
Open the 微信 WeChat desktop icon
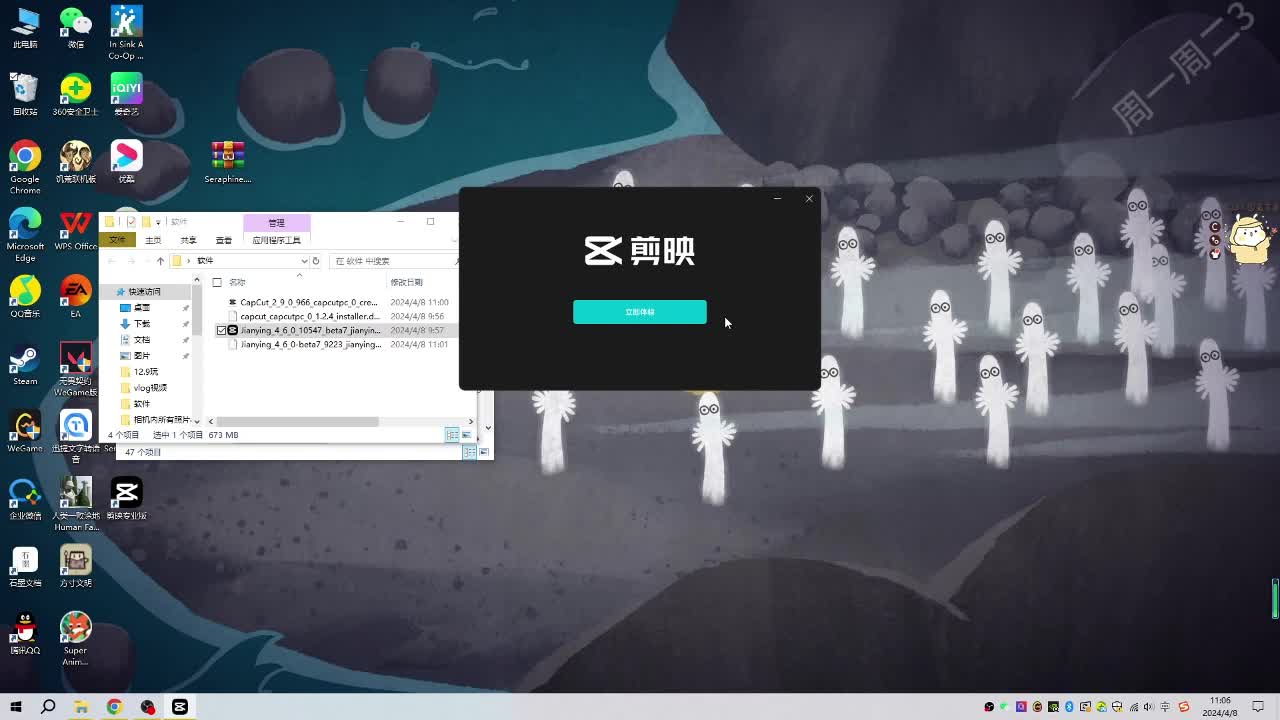75,28
